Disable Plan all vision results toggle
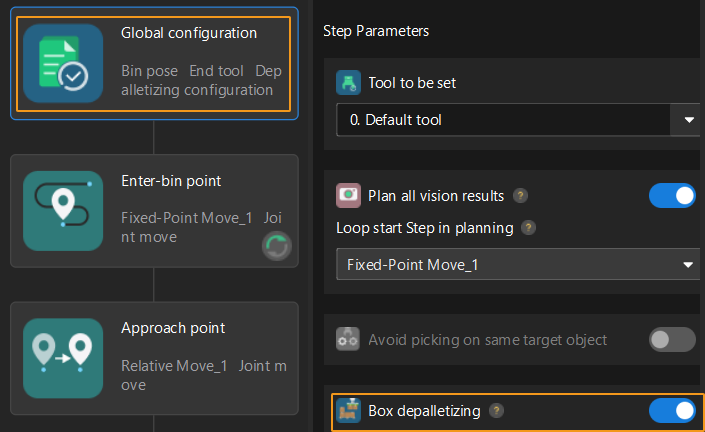The height and width of the screenshot is (432, 705). [672, 195]
